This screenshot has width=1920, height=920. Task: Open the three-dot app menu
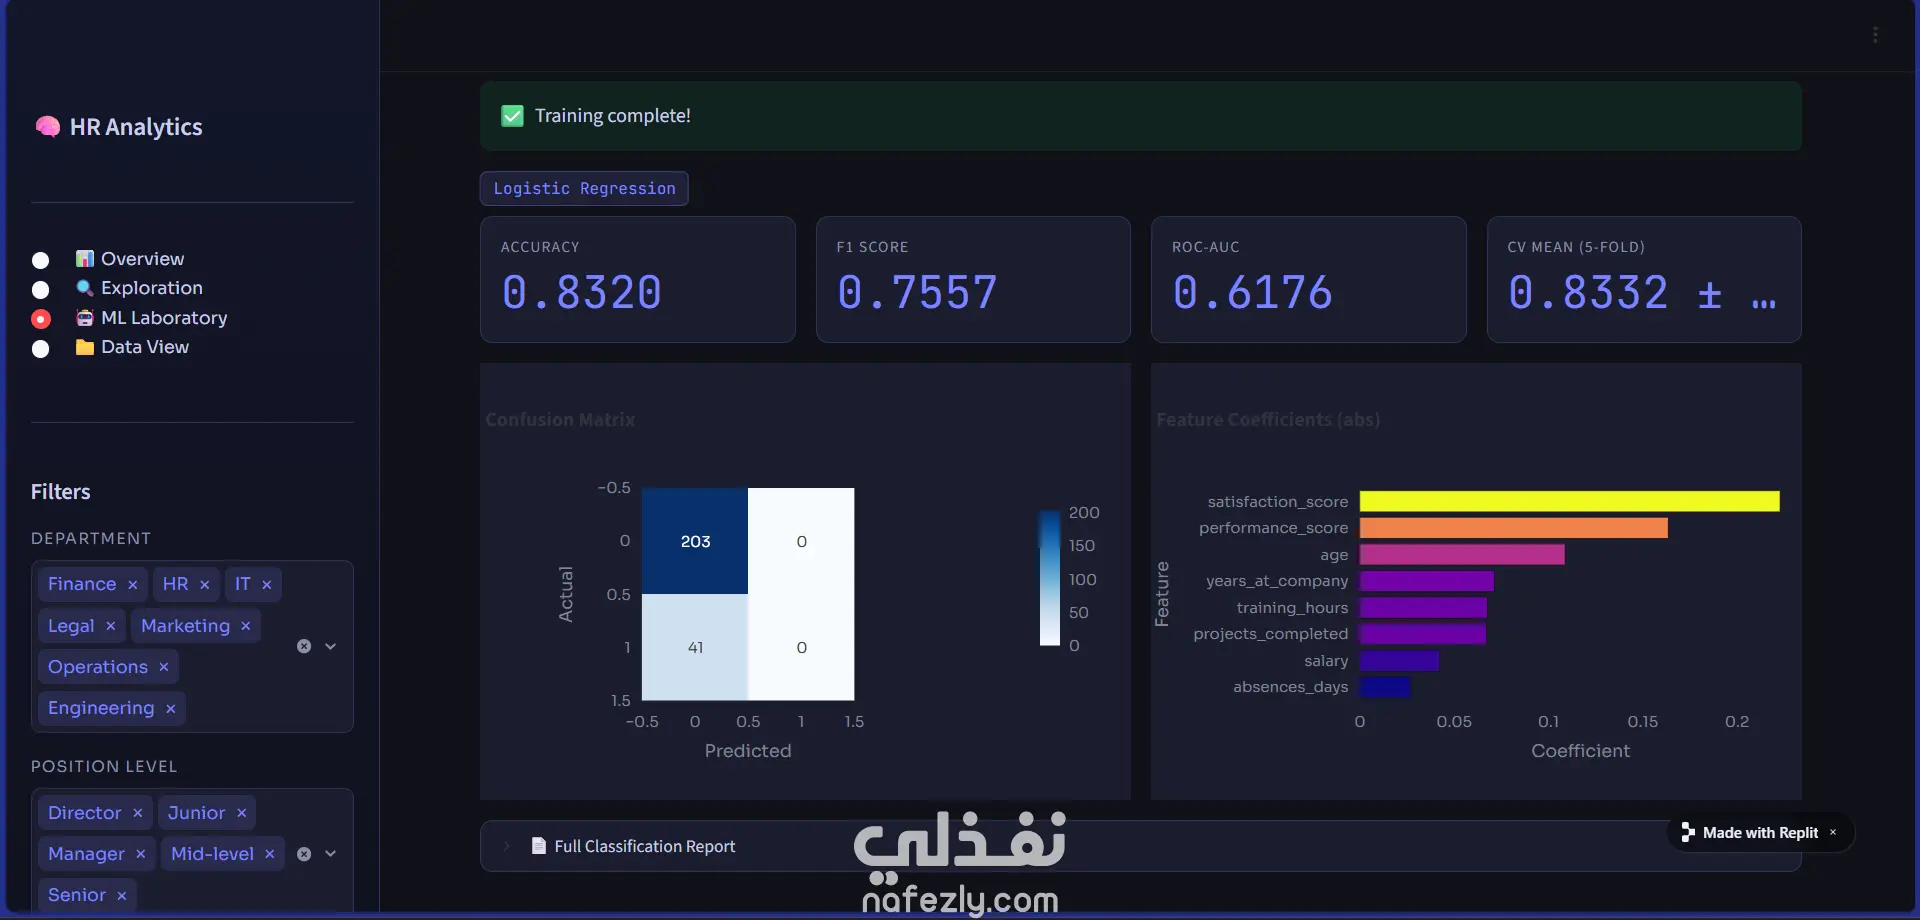pos(1875,35)
